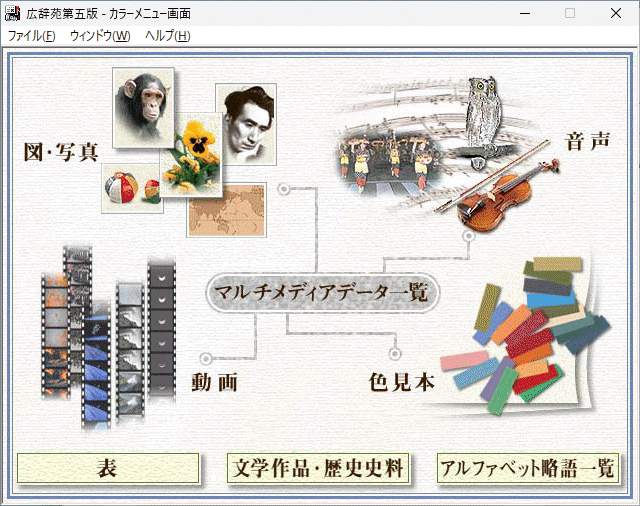
Task: Open the ヘルプ(H) menu
Action: [168, 36]
